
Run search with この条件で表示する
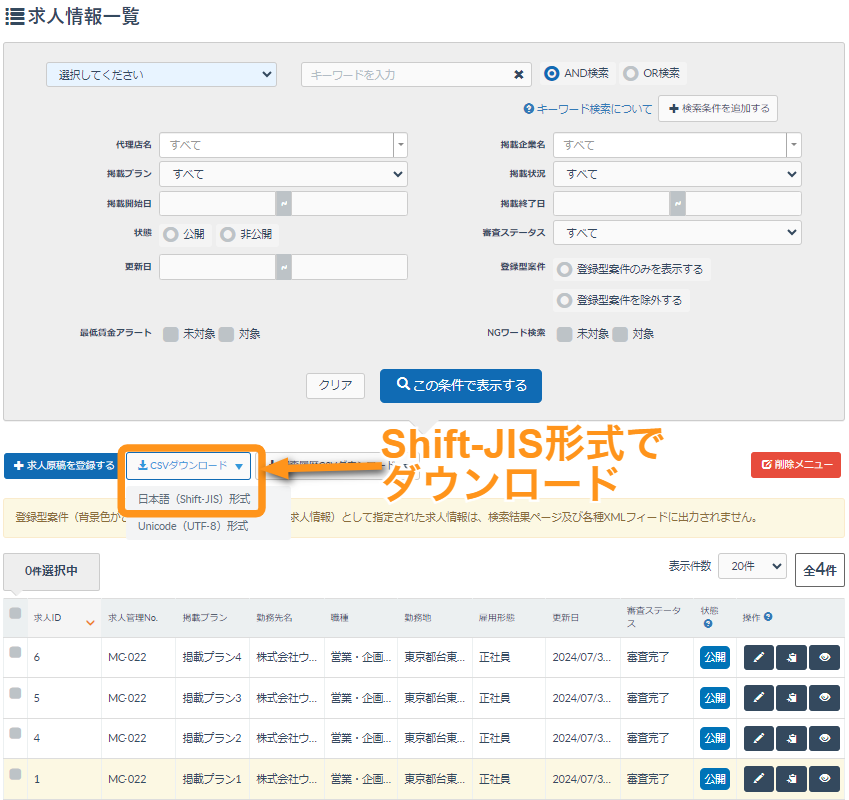coord(461,386)
